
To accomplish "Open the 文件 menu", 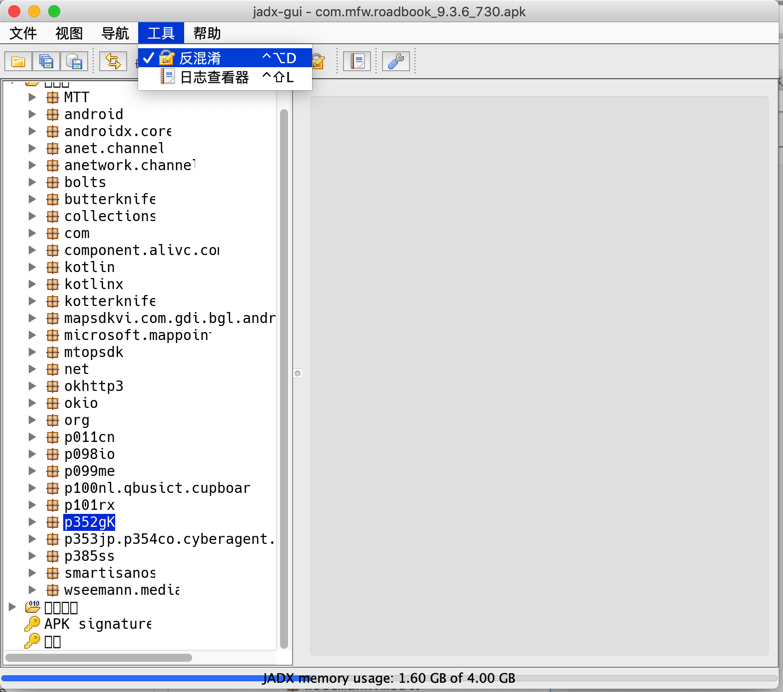I will point(23,33).
